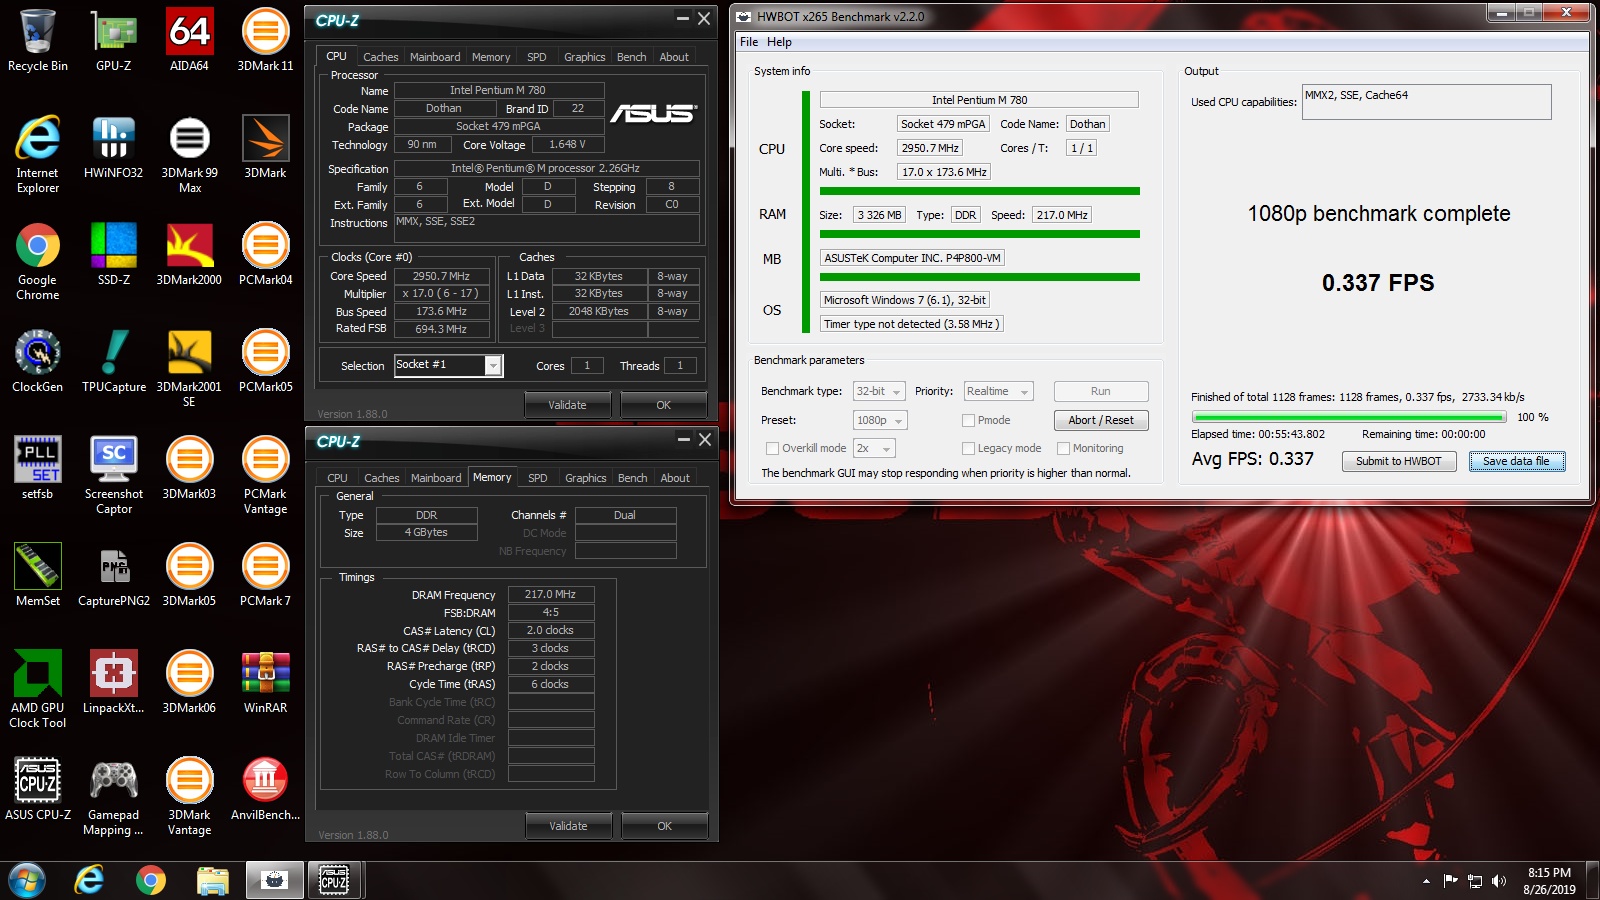Open SPD tab in top CPU-Z window
The width and height of the screenshot is (1600, 900).
537,57
